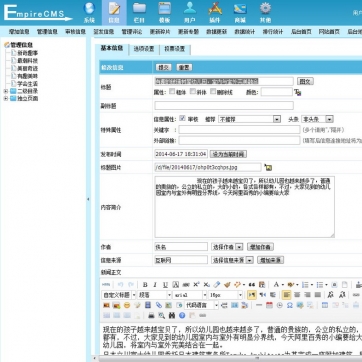Viewport: 362px width, 362px height.
Task: Open the 系统 (System) top navigation icon
Action: point(89,12)
